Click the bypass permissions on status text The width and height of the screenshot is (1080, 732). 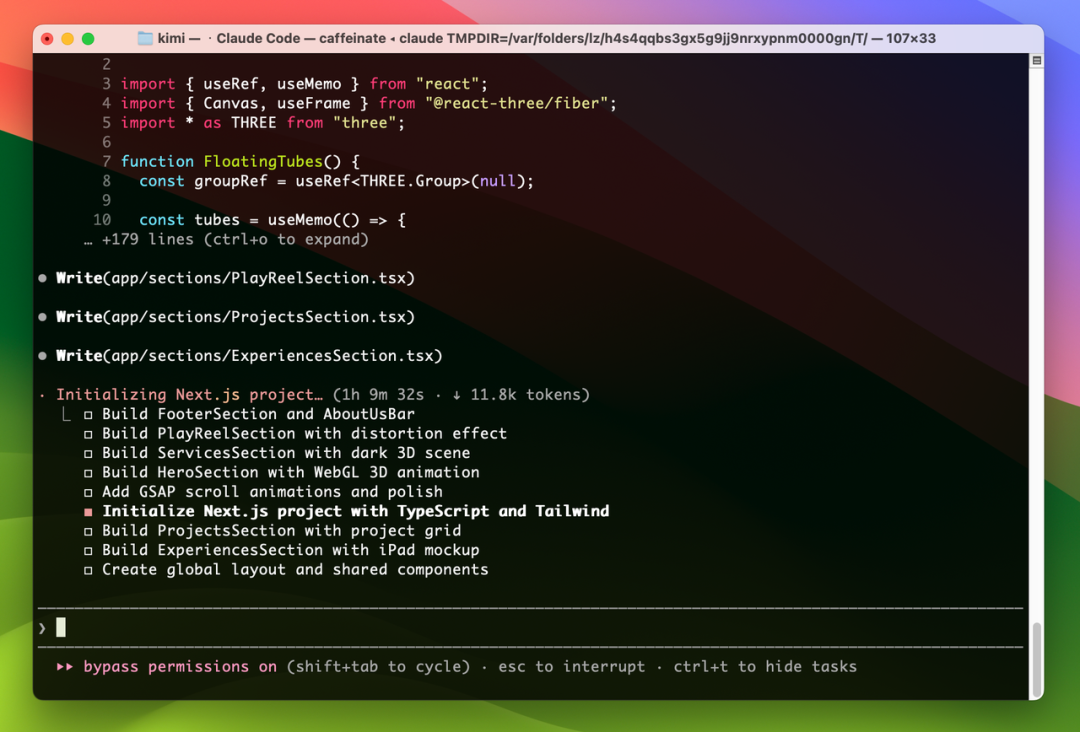coord(180,667)
